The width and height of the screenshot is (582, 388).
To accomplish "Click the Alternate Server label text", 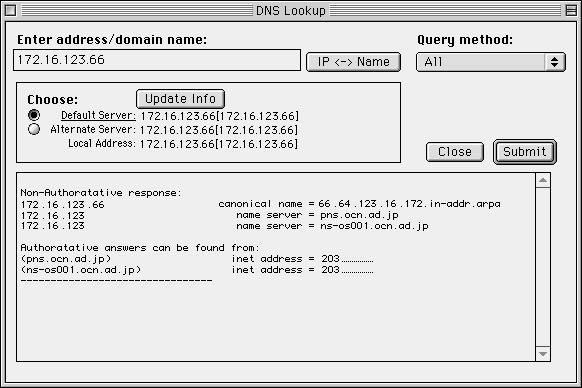I will 93,130.
